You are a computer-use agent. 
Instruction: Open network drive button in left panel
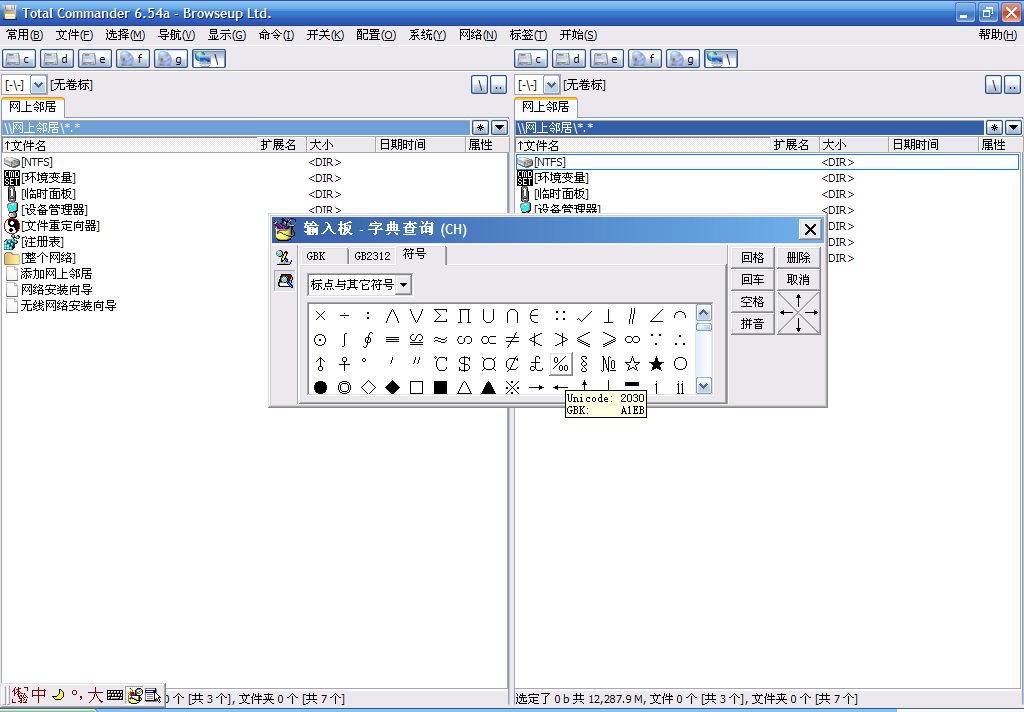click(x=209, y=59)
